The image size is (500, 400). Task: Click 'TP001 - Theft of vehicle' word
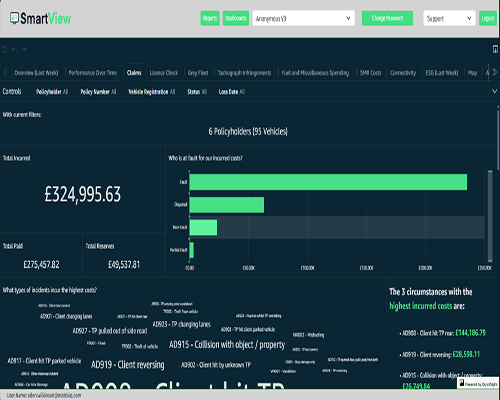tap(140, 346)
